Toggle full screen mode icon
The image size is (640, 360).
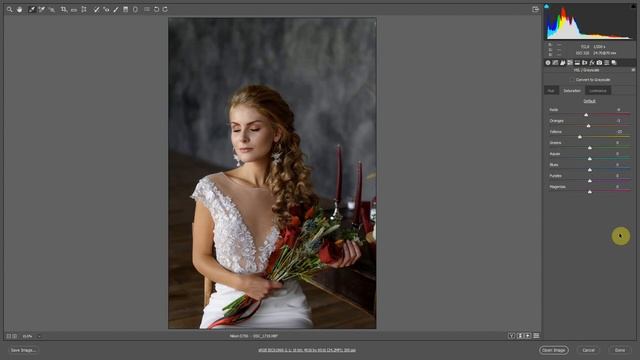click(x=536, y=9)
